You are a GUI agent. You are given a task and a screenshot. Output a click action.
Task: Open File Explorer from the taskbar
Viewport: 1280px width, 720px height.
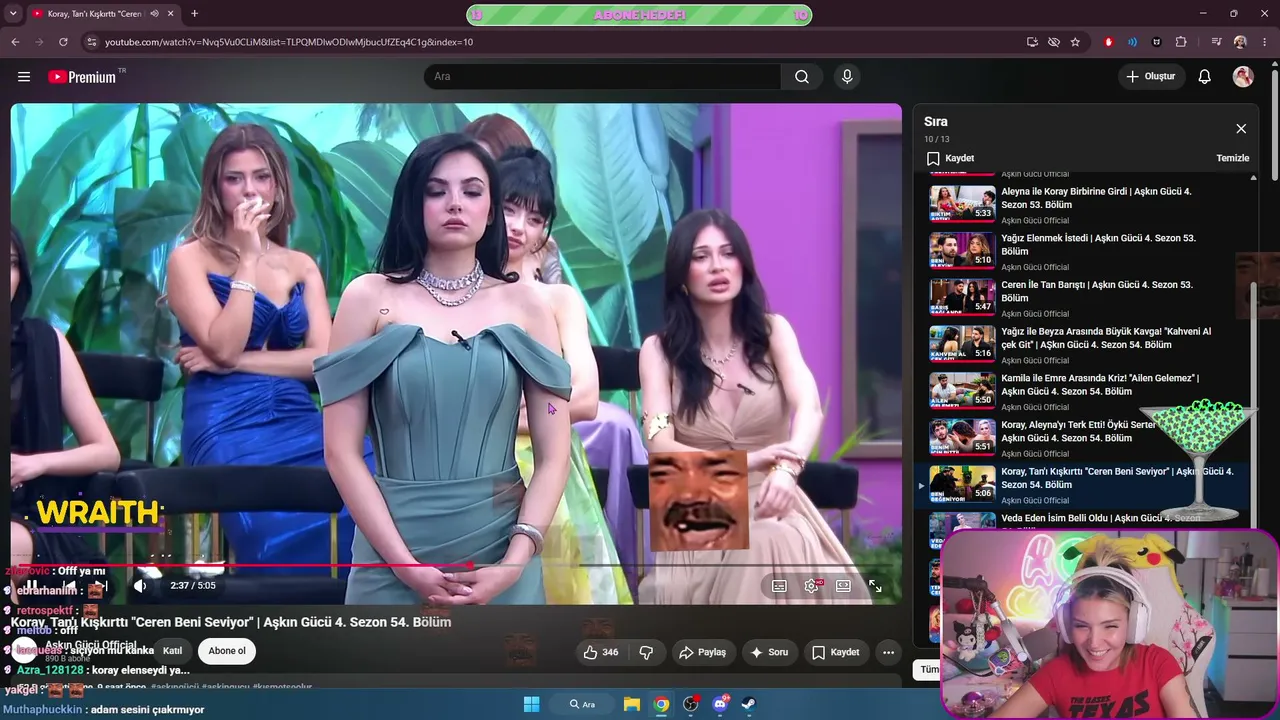coord(631,704)
